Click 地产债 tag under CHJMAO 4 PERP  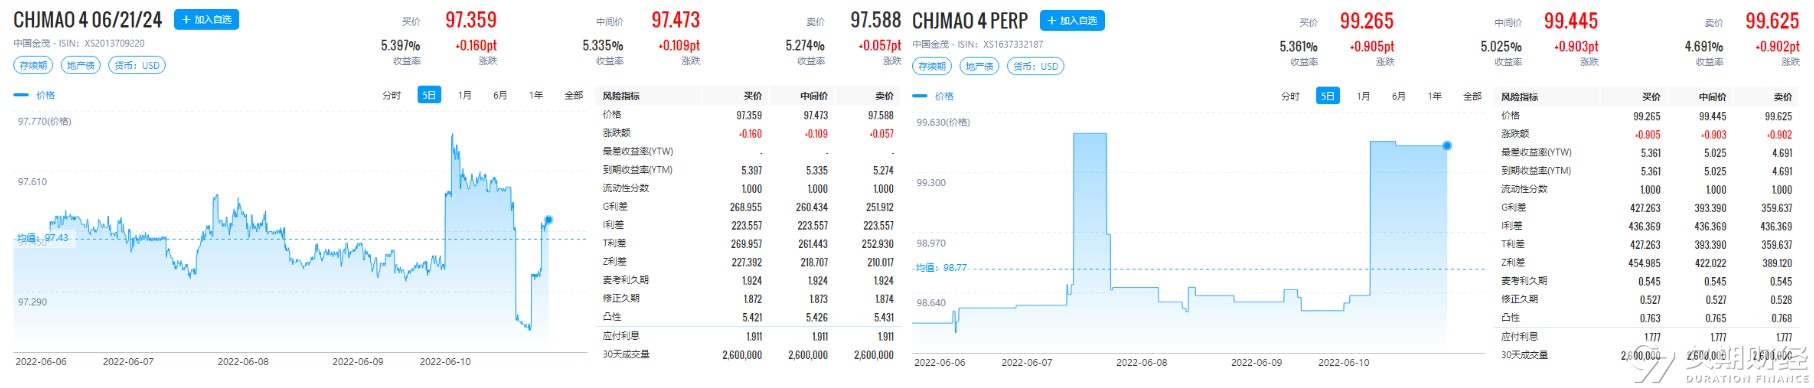click(x=980, y=66)
